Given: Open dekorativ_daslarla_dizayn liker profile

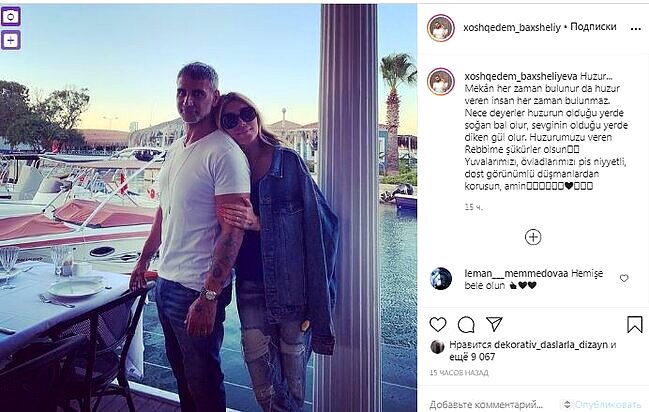Looking at the screenshot, I should coord(551,345).
